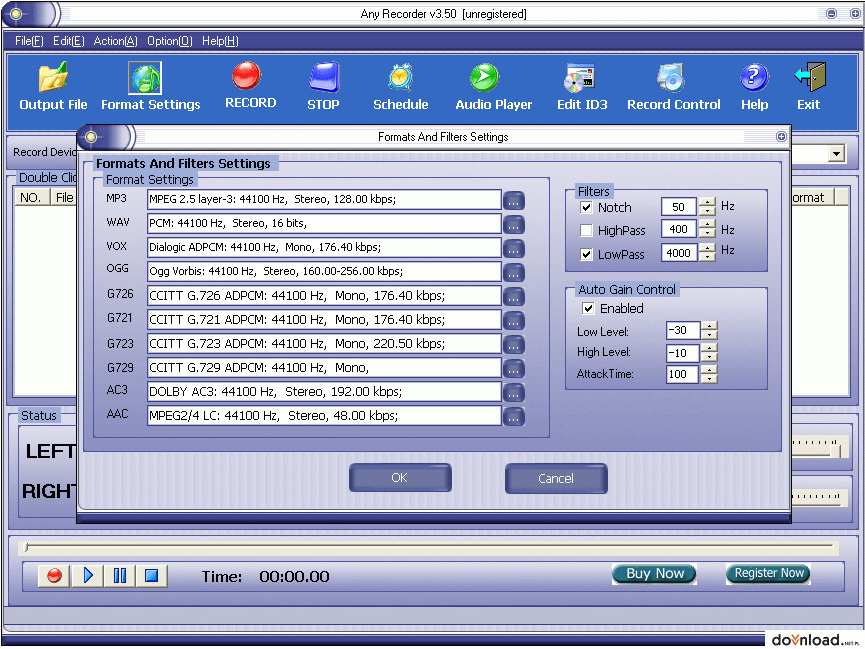The image size is (865, 649).
Task: Open G726 format options ellipsis button
Action: pyautogui.click(x=514, y=297)
